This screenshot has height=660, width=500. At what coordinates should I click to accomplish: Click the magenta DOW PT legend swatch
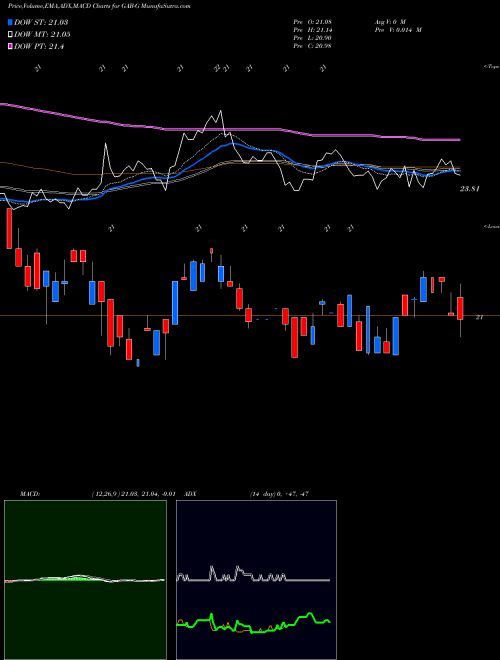[11, 47]
